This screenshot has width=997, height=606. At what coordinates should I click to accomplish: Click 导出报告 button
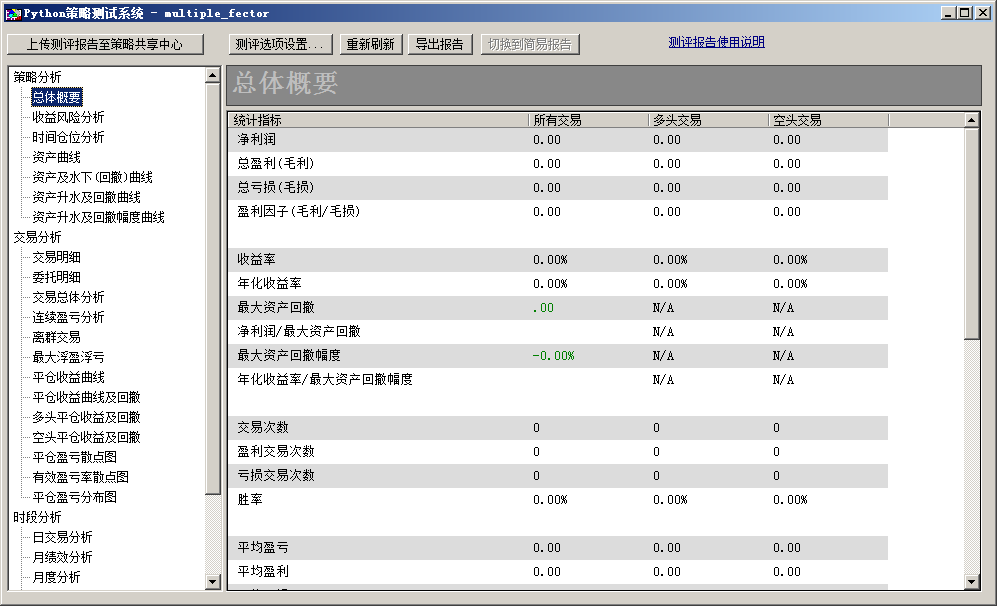point(439,45)
